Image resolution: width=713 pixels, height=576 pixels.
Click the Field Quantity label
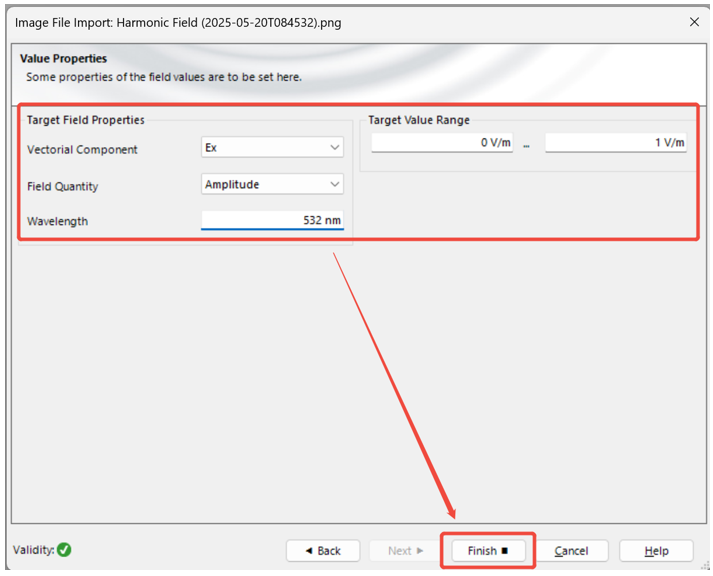tap(62, 186)
